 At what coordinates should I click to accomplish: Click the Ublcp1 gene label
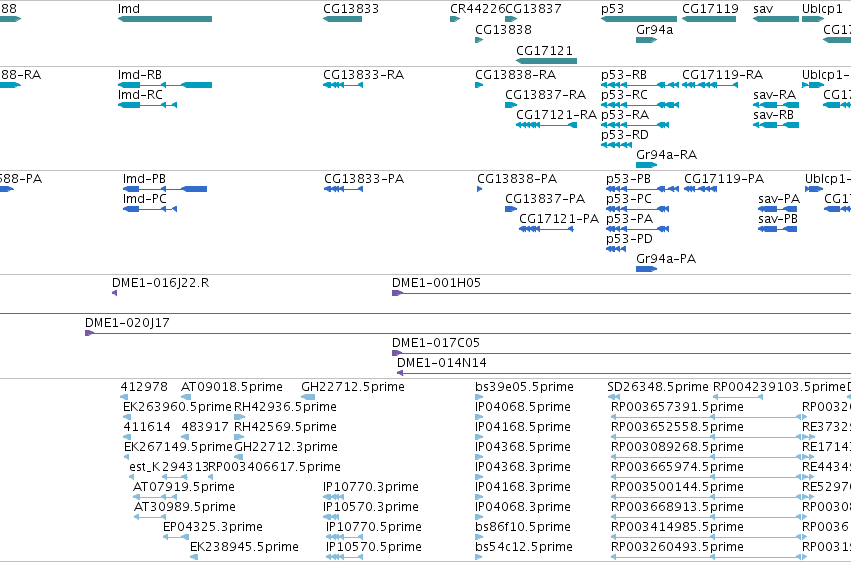(822, 9)
